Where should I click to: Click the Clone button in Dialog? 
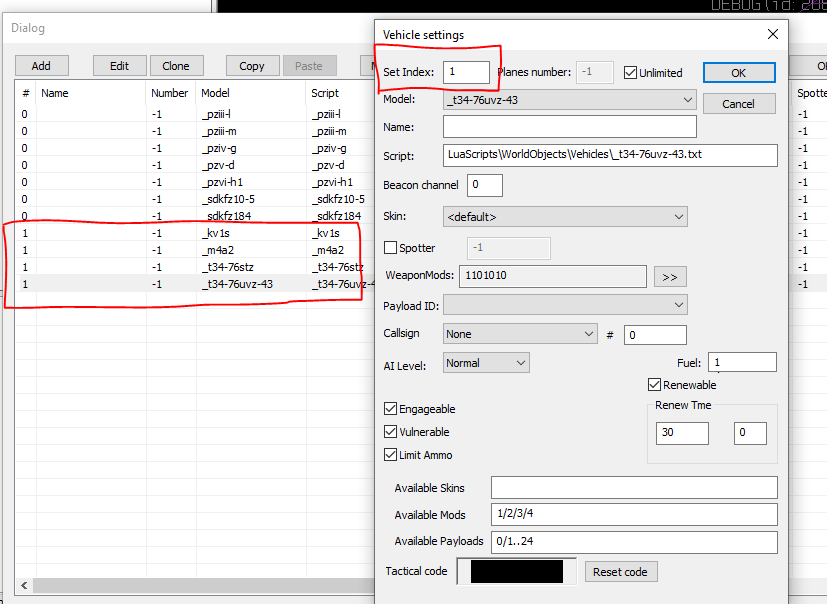click(176, 66)
